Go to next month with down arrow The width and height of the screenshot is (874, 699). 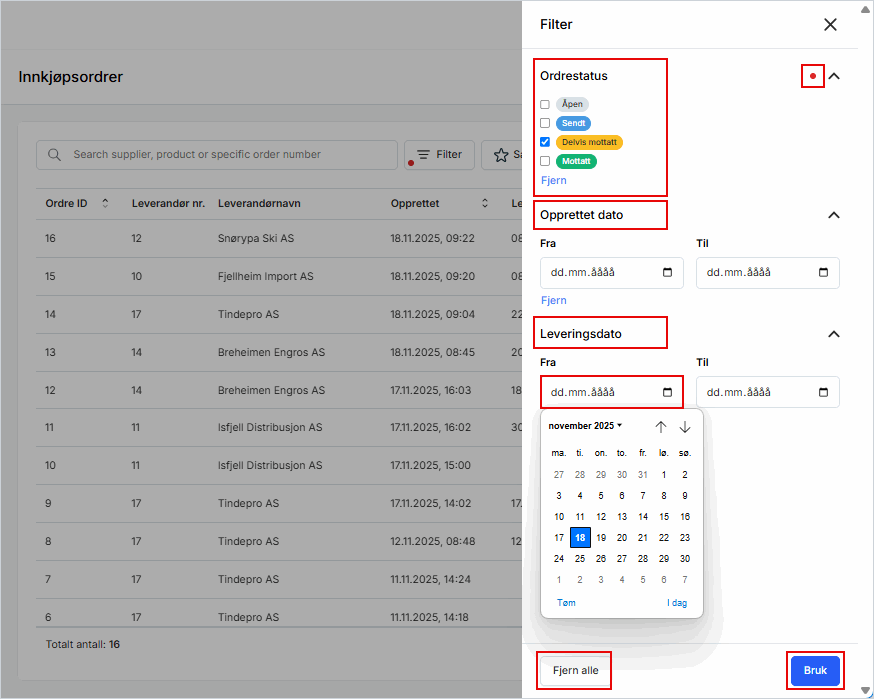(x=685, y=427)
